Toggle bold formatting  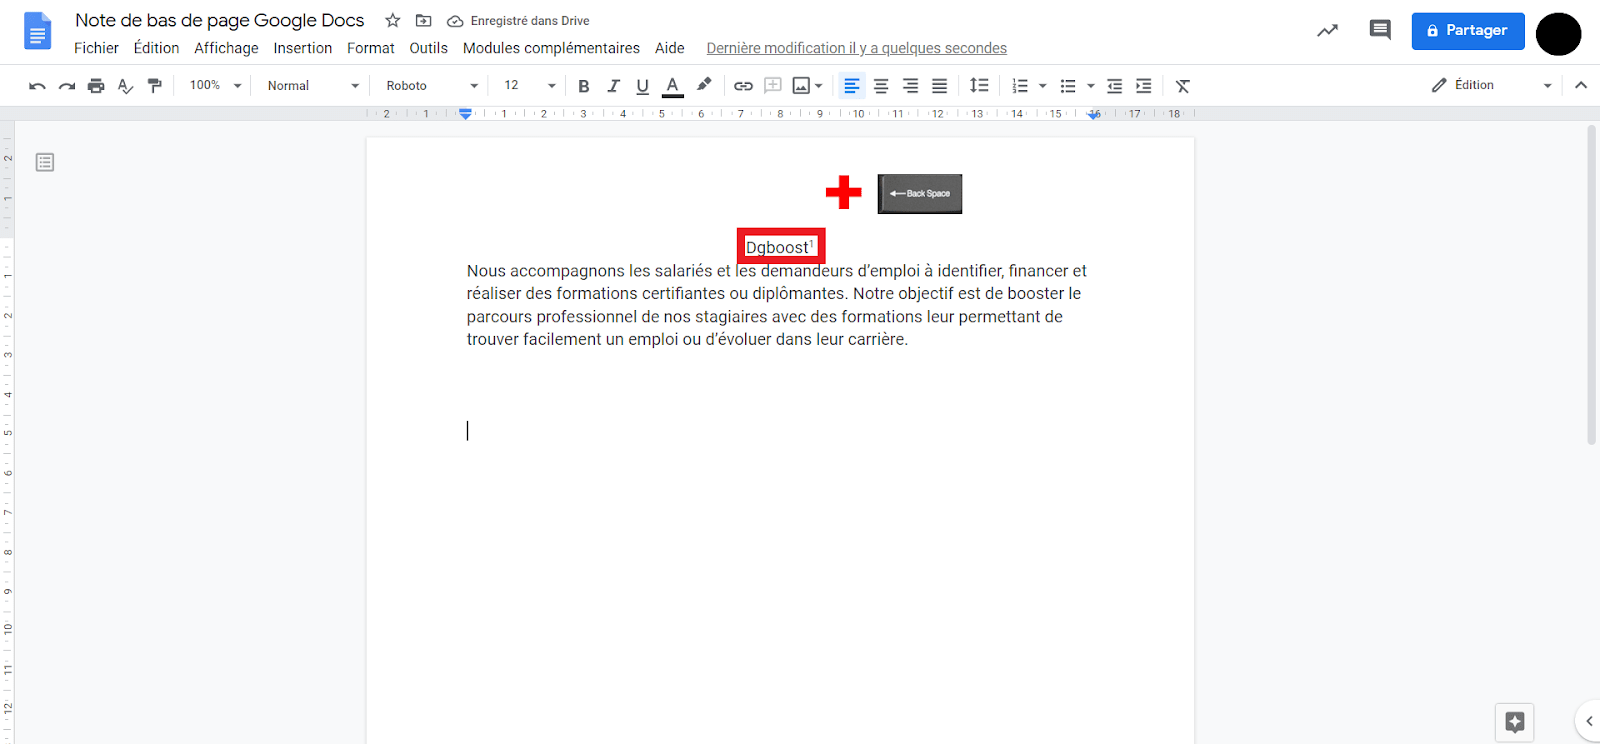(584, 86)
